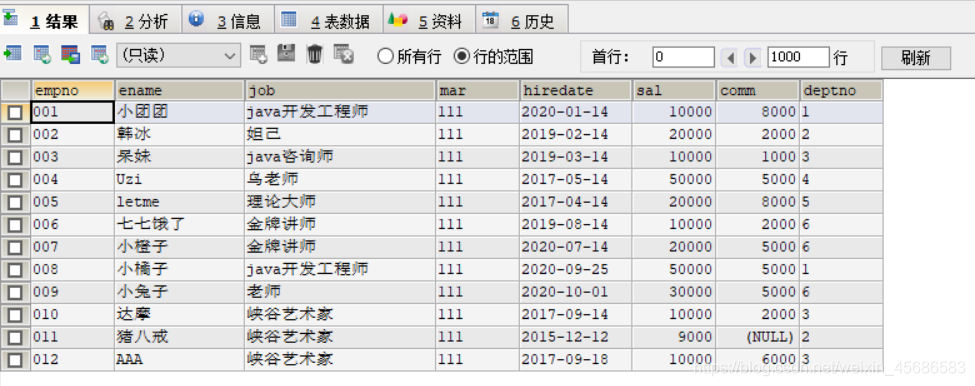The image size is (975, 386).
Task: Click the previous page left arrow
Action: click(731, 58)
